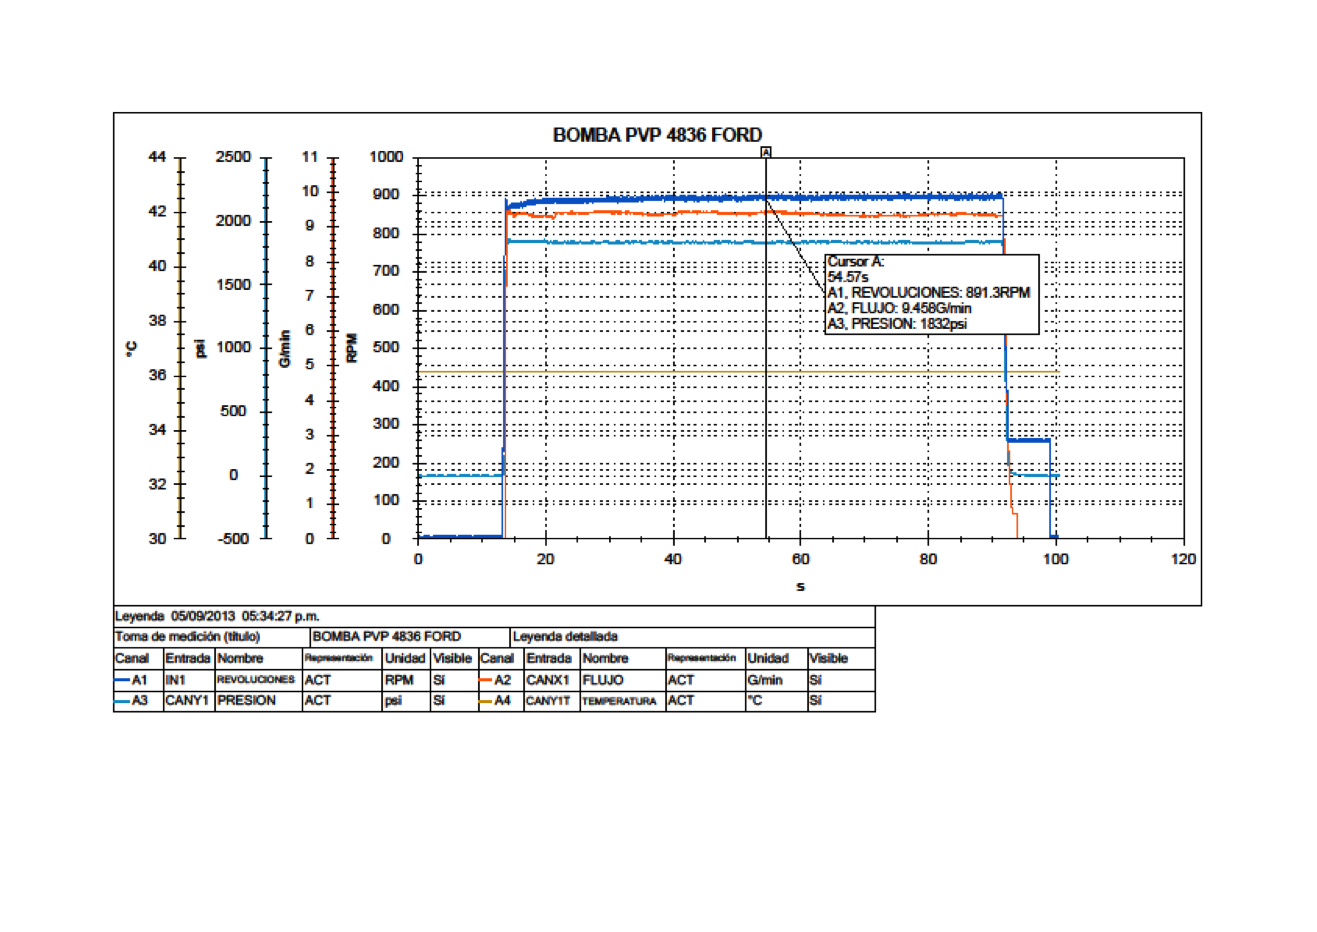Click the Unidad RPM cell in A1 row
The image size is (1317, 932).
[x=407, y=680]
